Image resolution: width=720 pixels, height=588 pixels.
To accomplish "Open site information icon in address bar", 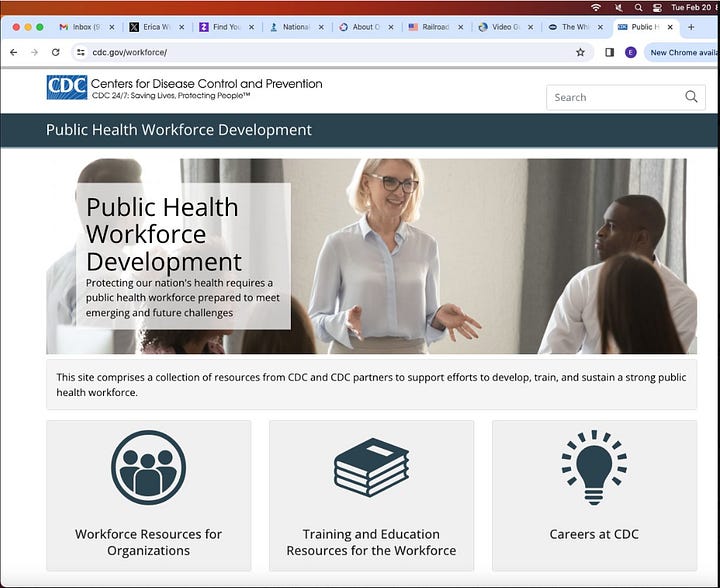I will 81,52.
